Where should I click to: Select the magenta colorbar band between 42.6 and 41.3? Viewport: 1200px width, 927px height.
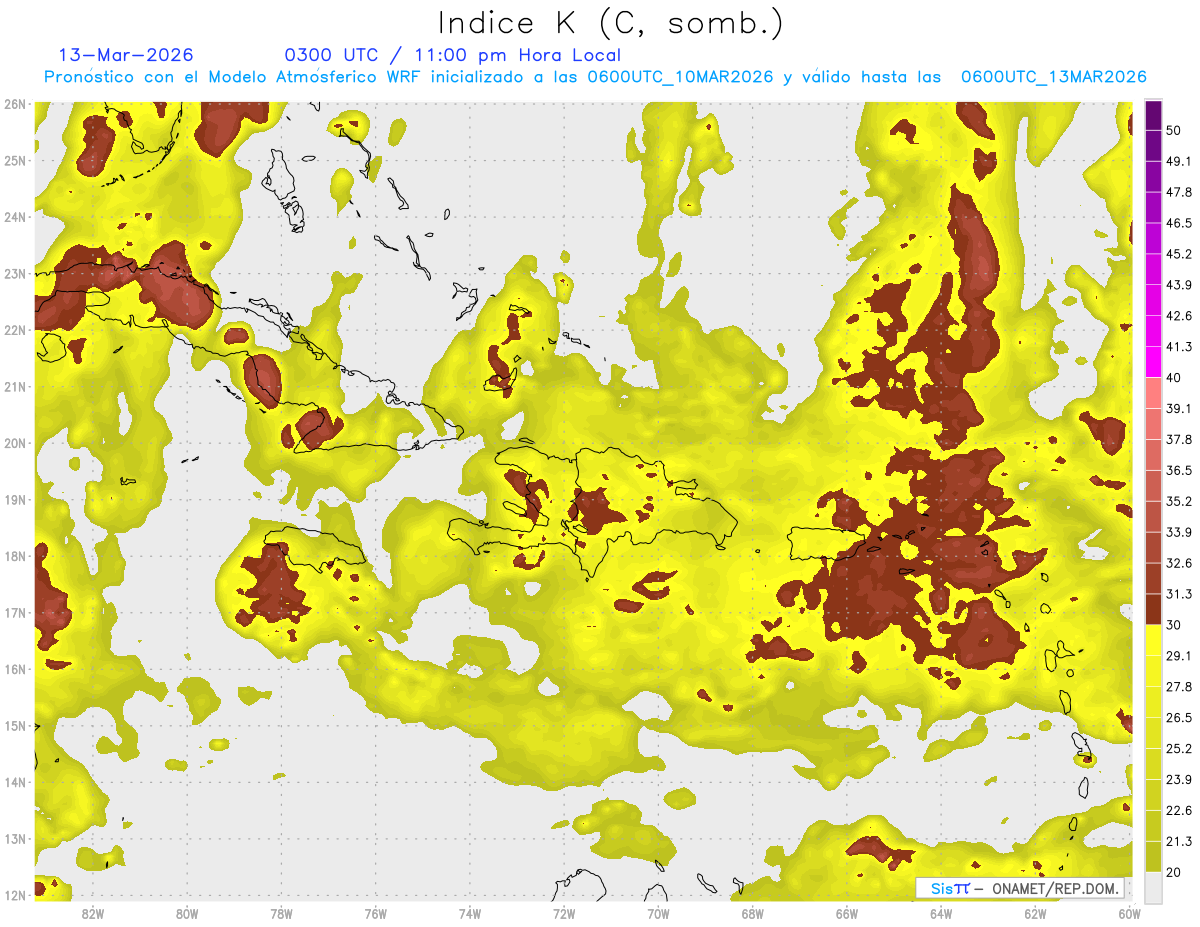(1153, 331)
